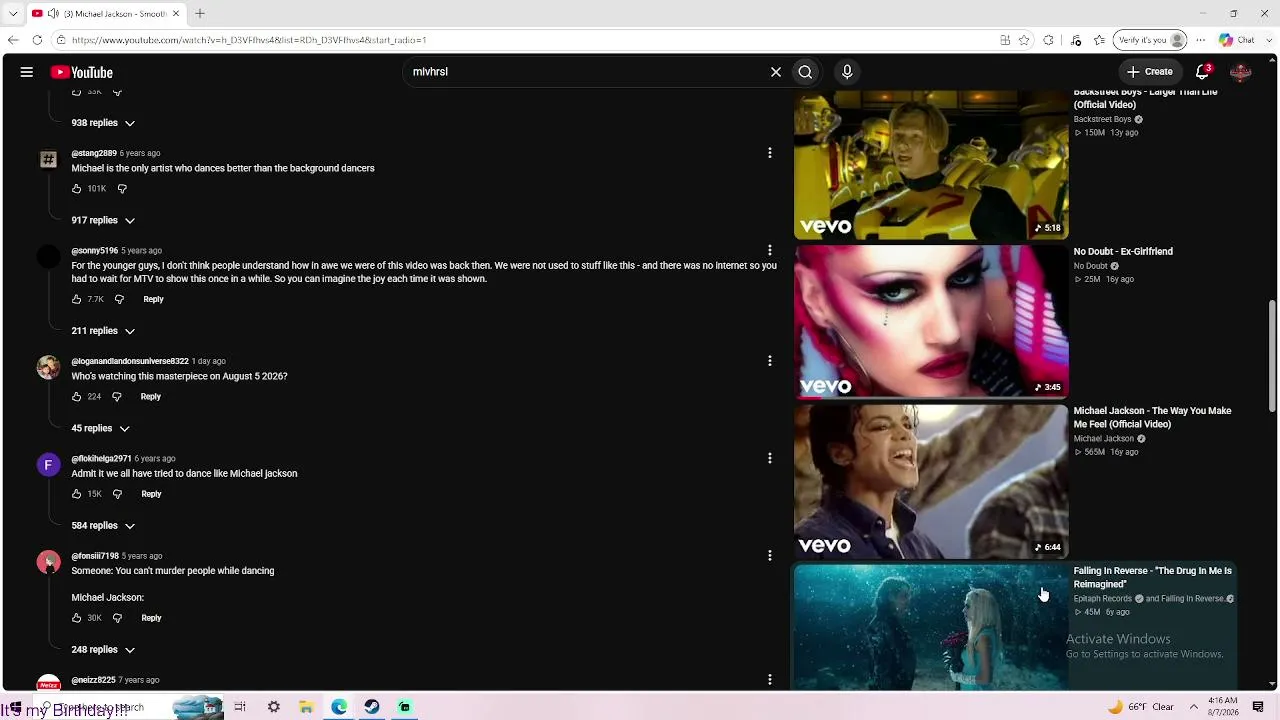The height and width of the screenshot is (720, 1280).
Task: Expand the 917 replies thread
Action: [x=103, y=220]
